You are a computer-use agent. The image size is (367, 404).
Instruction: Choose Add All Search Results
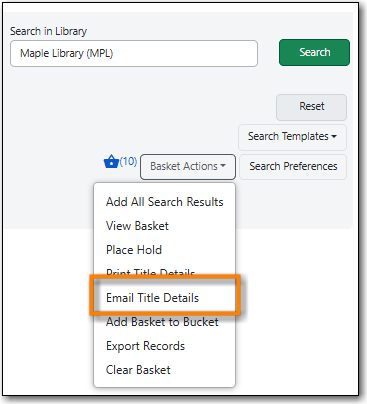click(x=165, y=202)
